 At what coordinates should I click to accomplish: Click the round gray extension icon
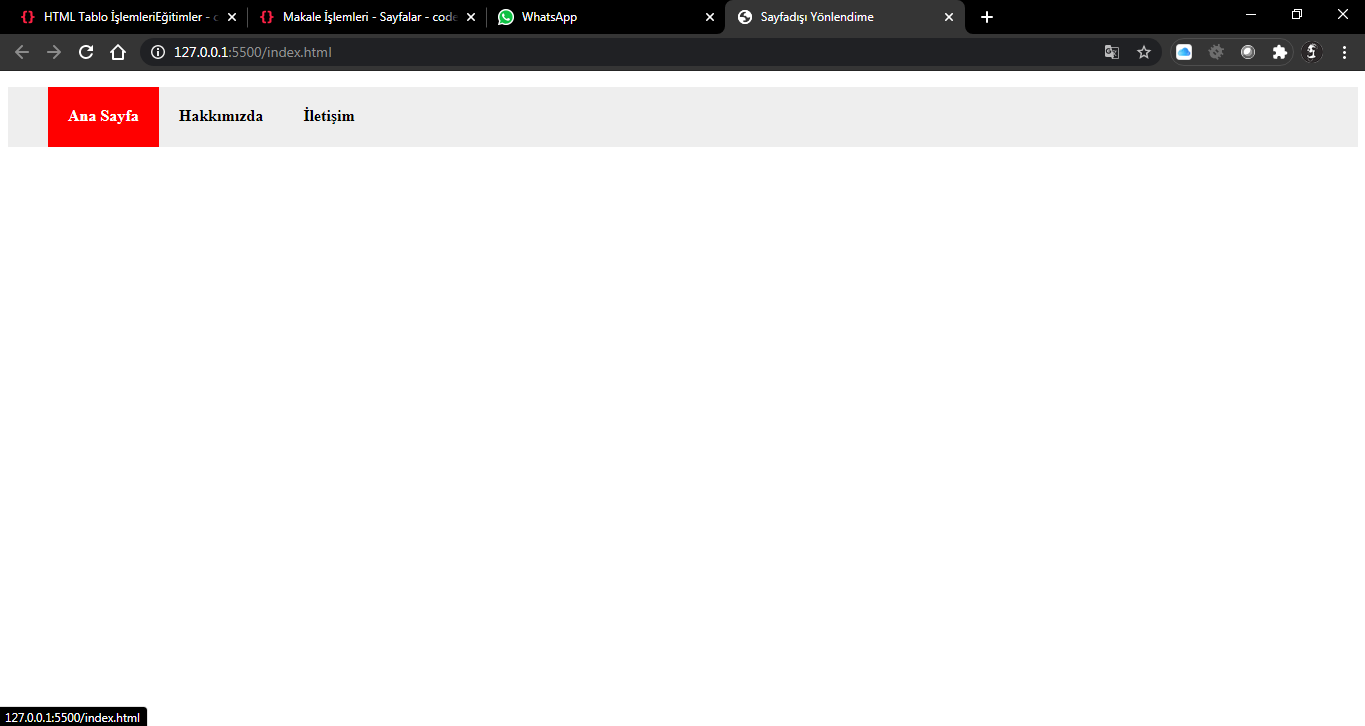1248,52
